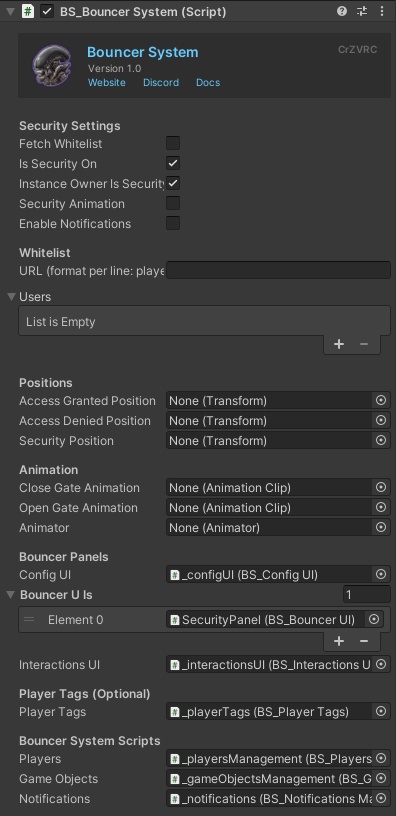The width and height of the screenshot is (396, 816).
Task: Open object picker for Interactions UI
Action: pyautogui.click(x=381, y=664)
